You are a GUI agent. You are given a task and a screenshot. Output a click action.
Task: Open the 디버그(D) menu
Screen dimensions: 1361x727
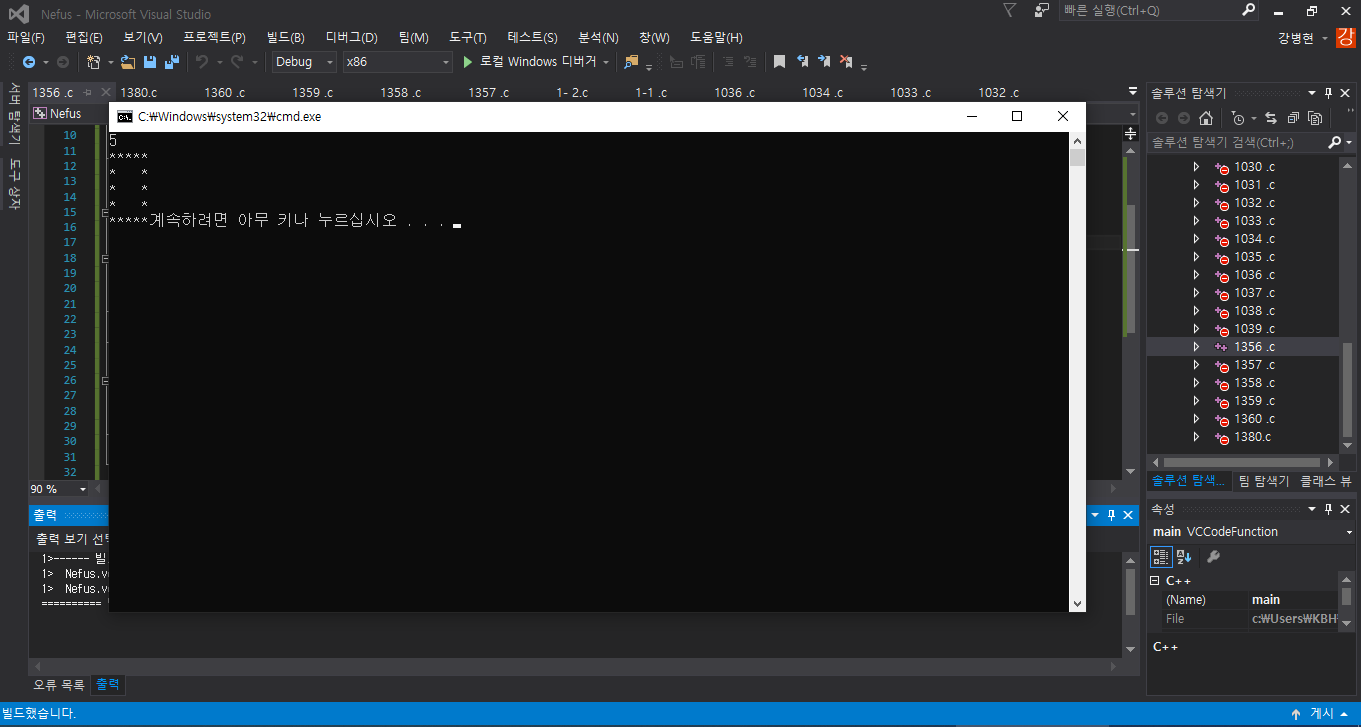[x=352, y=38]
